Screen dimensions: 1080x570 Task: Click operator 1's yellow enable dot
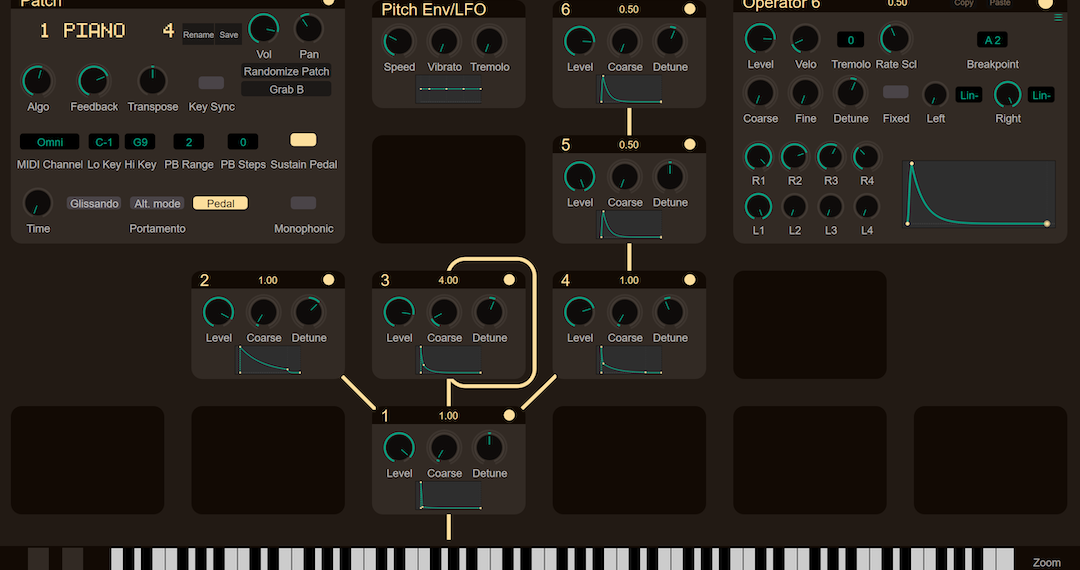[x=509, y=416]
